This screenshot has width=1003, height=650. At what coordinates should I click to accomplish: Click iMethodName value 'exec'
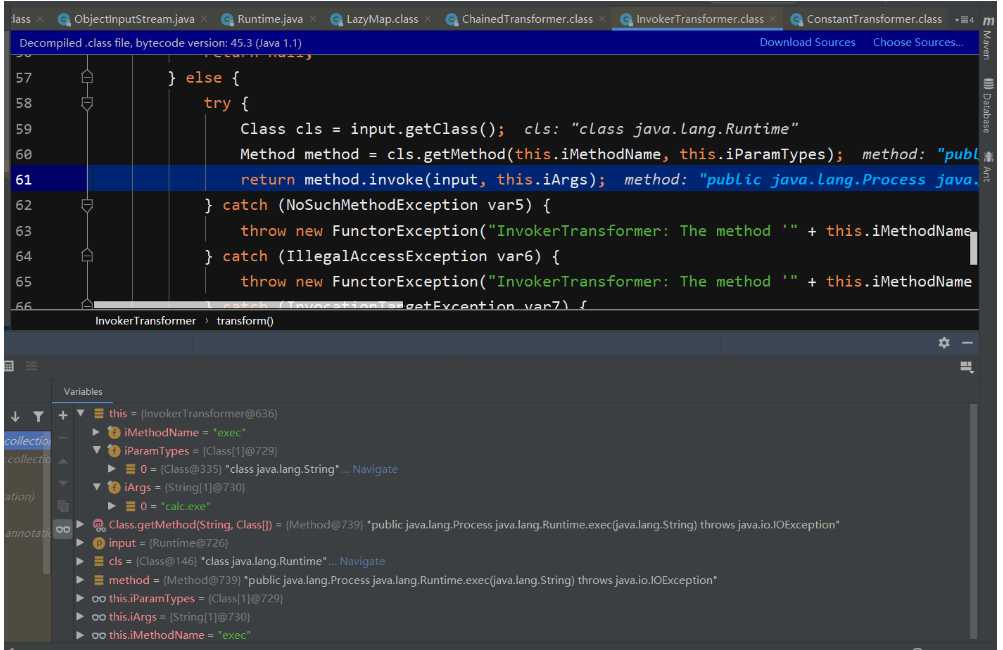pyautogui.click(x=229, y=432)
